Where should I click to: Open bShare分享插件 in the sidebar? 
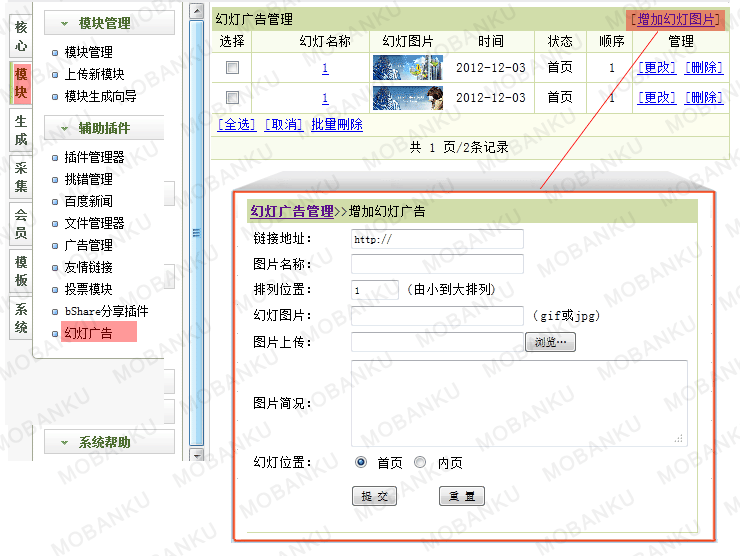point(107,312)
